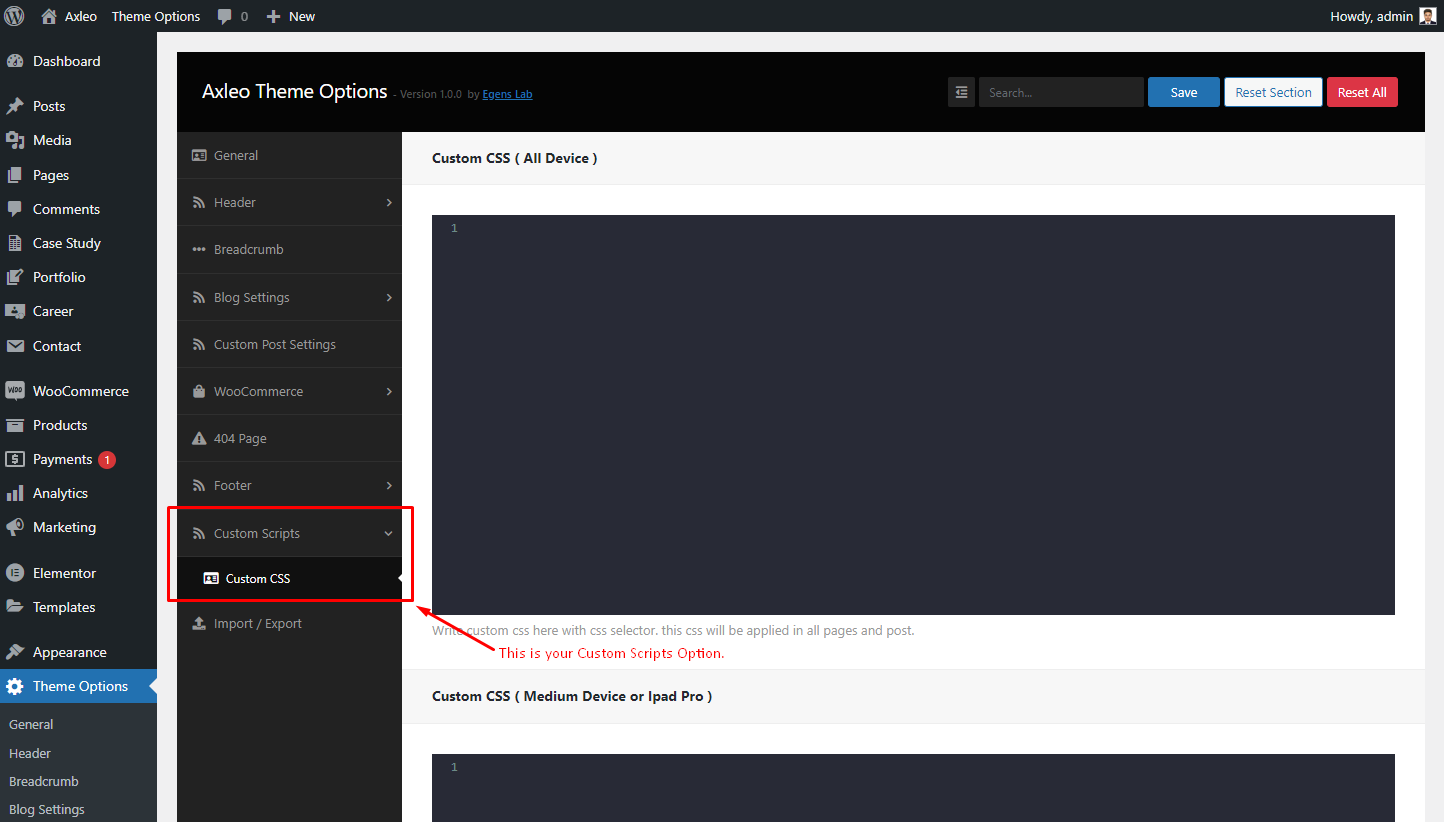The height and width of the screenshot is (822, 1444).
Task: Save the theme options
Action: point(1184,92)
